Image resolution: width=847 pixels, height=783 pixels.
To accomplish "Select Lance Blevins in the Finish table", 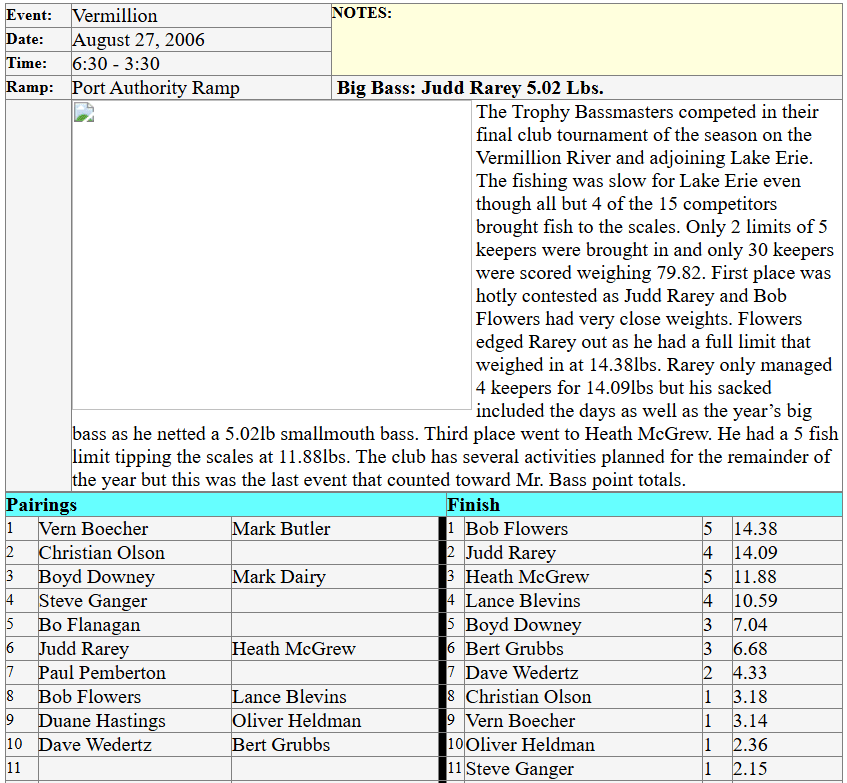I will (x=523, y=601).
